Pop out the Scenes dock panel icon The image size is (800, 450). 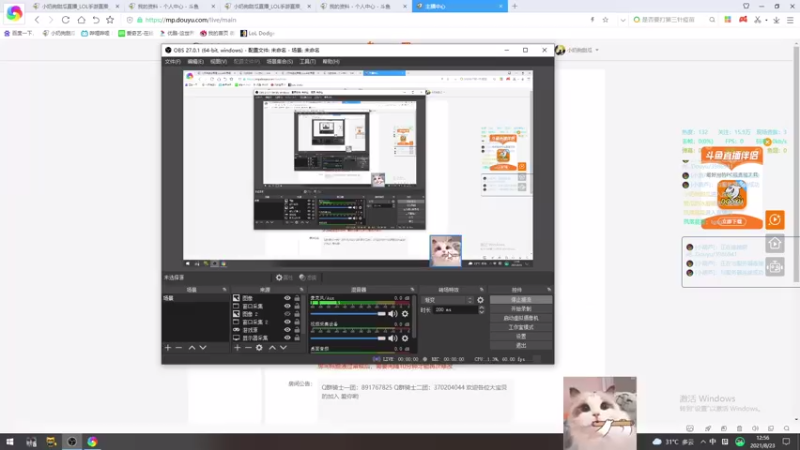click(x=224, y=289)
